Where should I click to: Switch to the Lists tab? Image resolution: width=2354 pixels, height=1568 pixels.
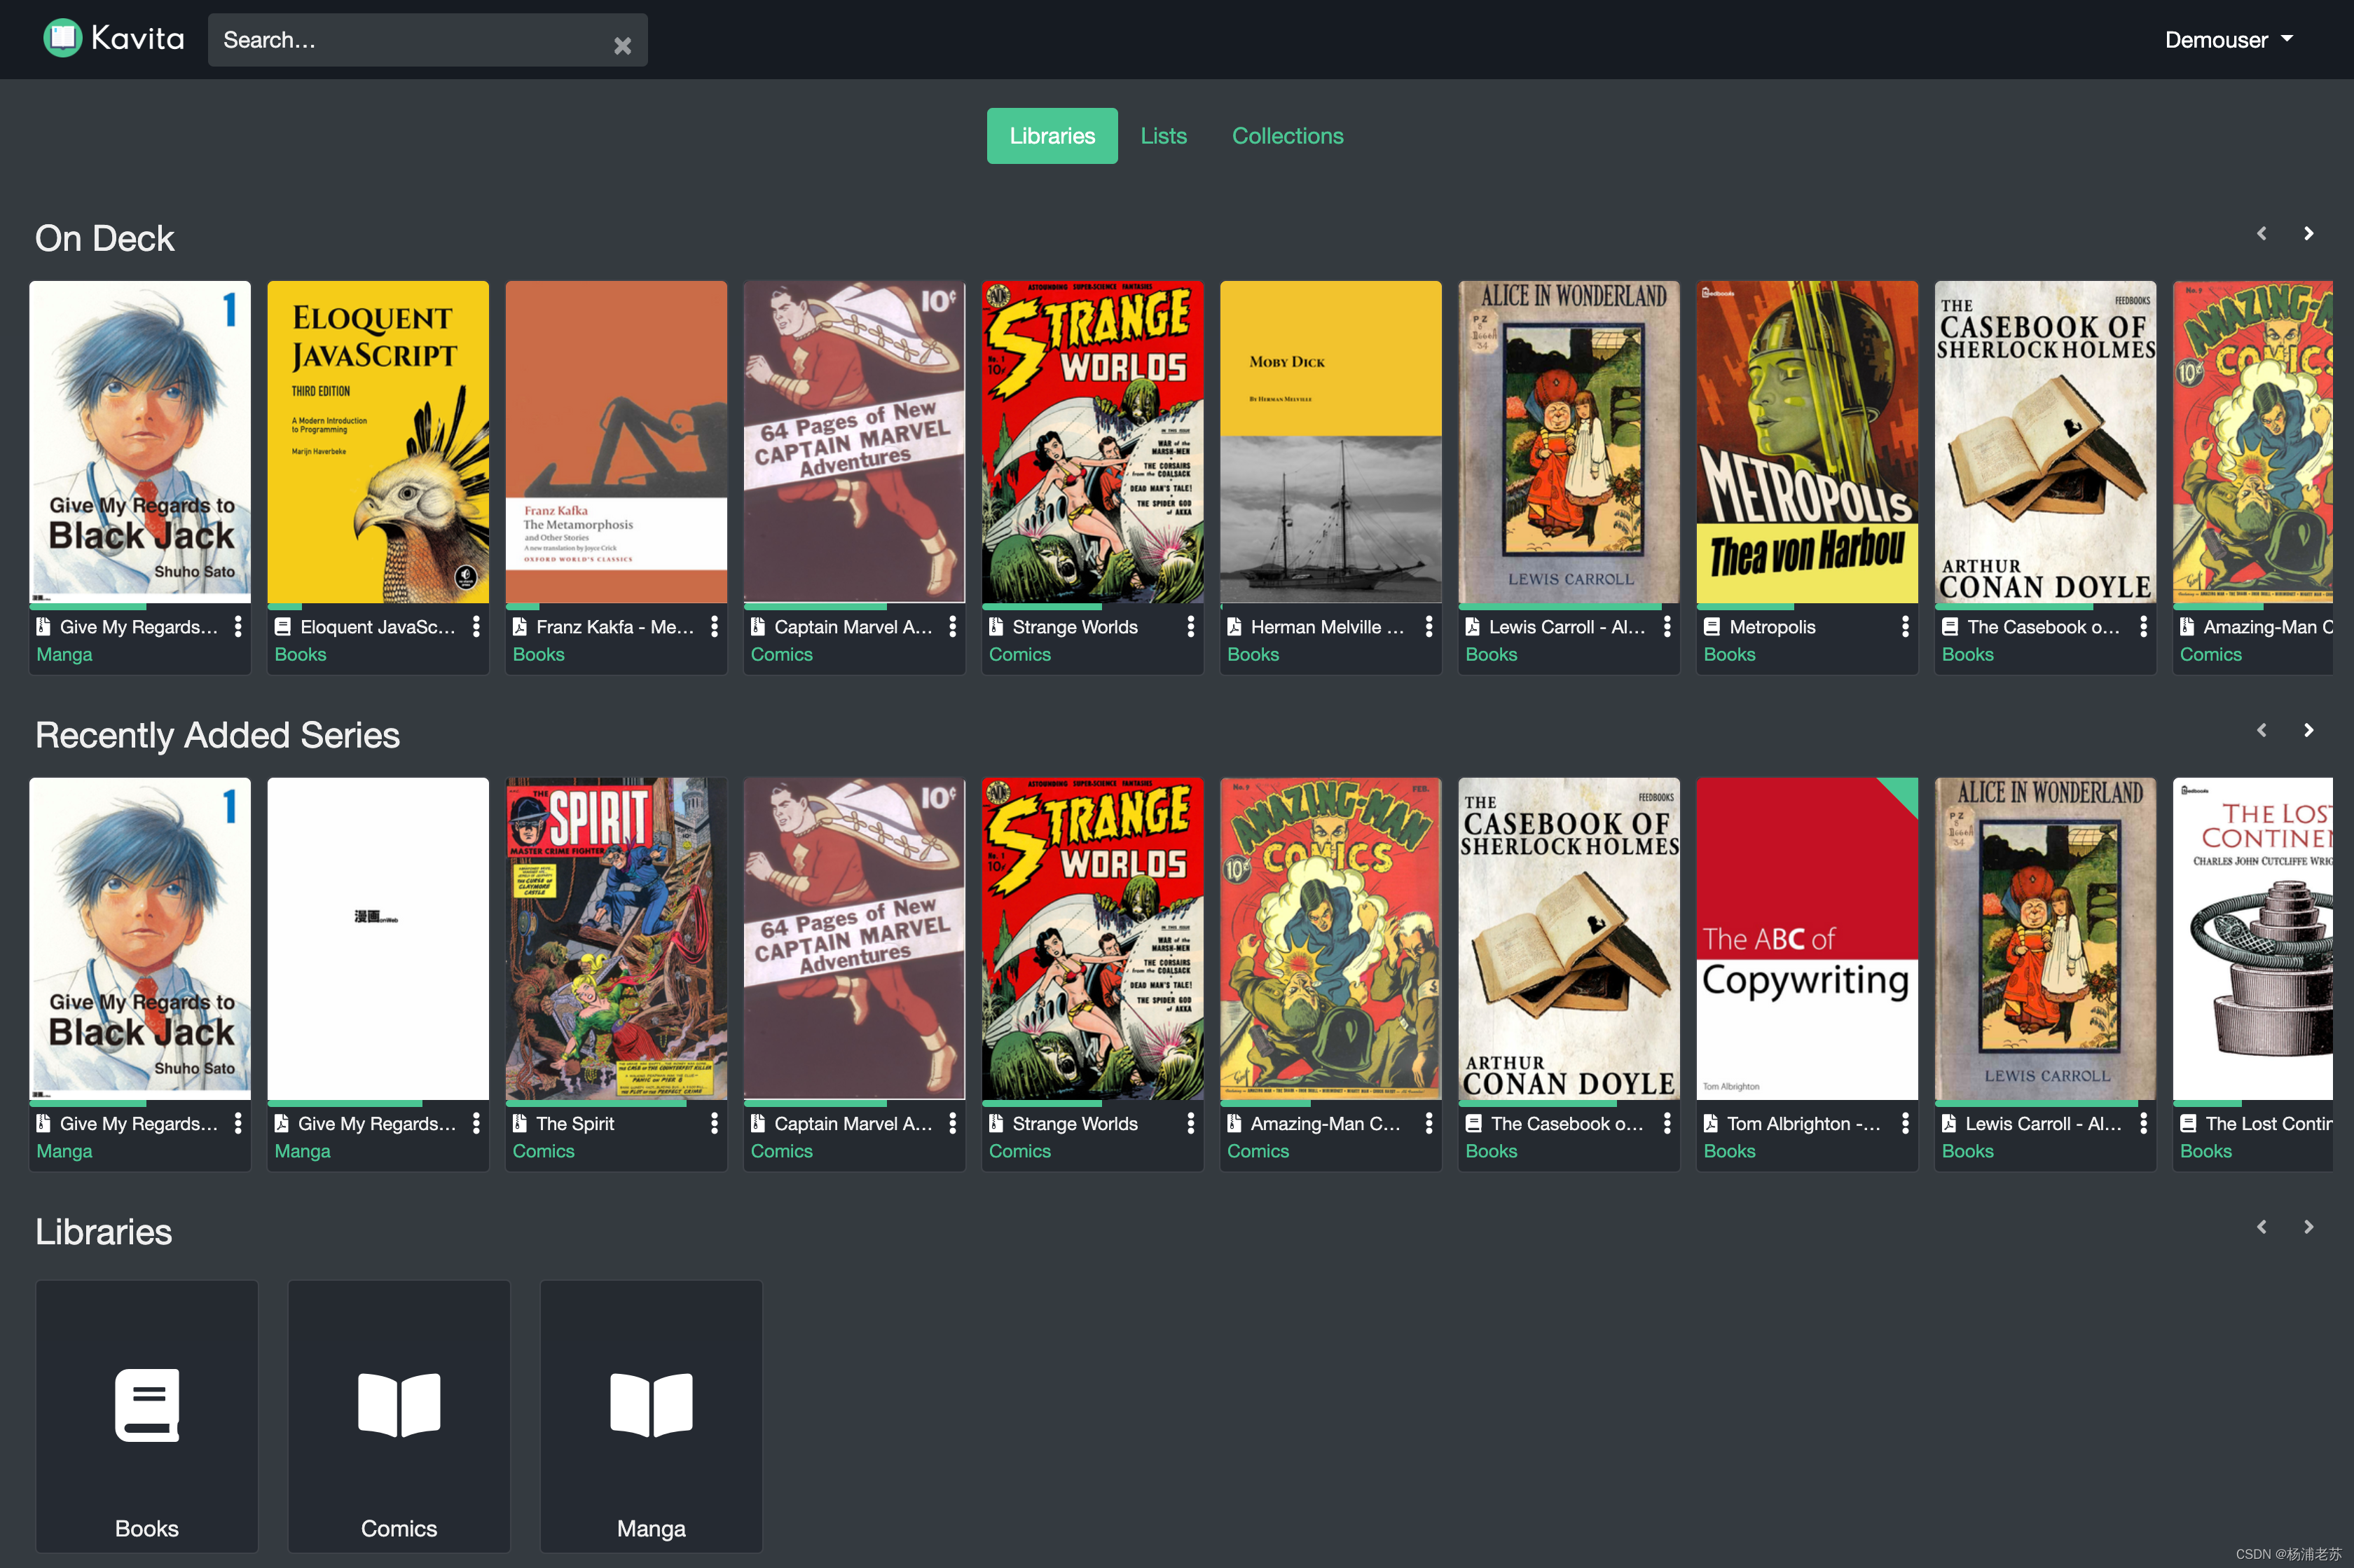1163,136
